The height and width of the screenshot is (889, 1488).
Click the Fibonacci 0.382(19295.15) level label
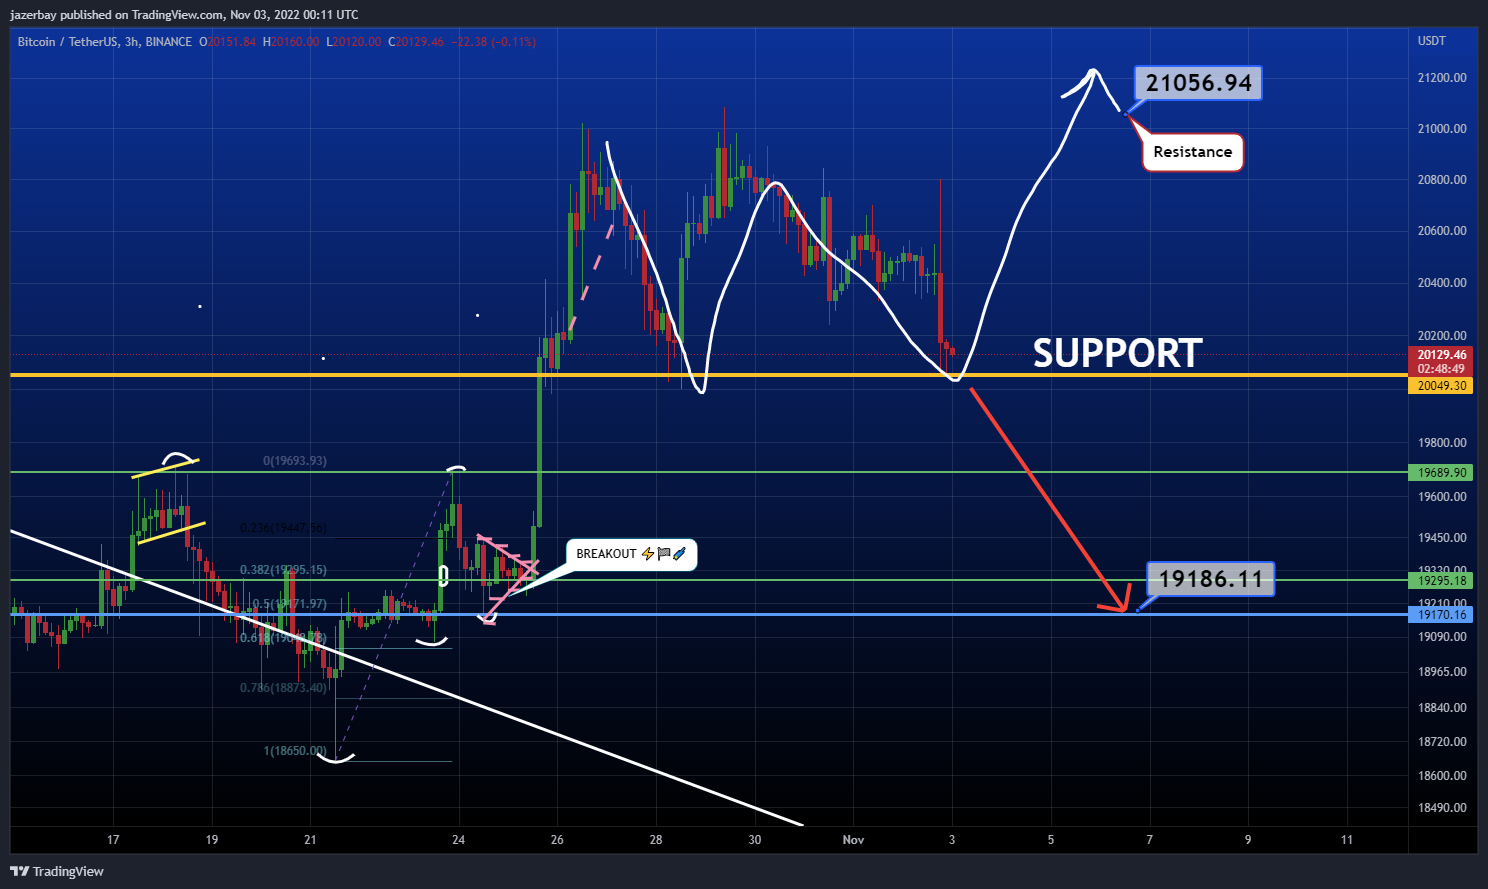pos(283,570)
